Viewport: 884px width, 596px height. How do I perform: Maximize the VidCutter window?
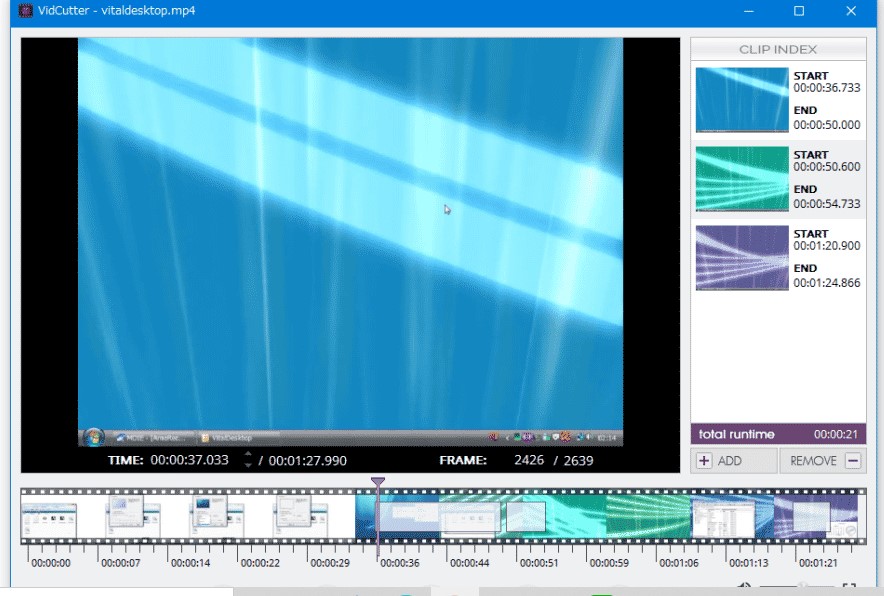(799, 11)
